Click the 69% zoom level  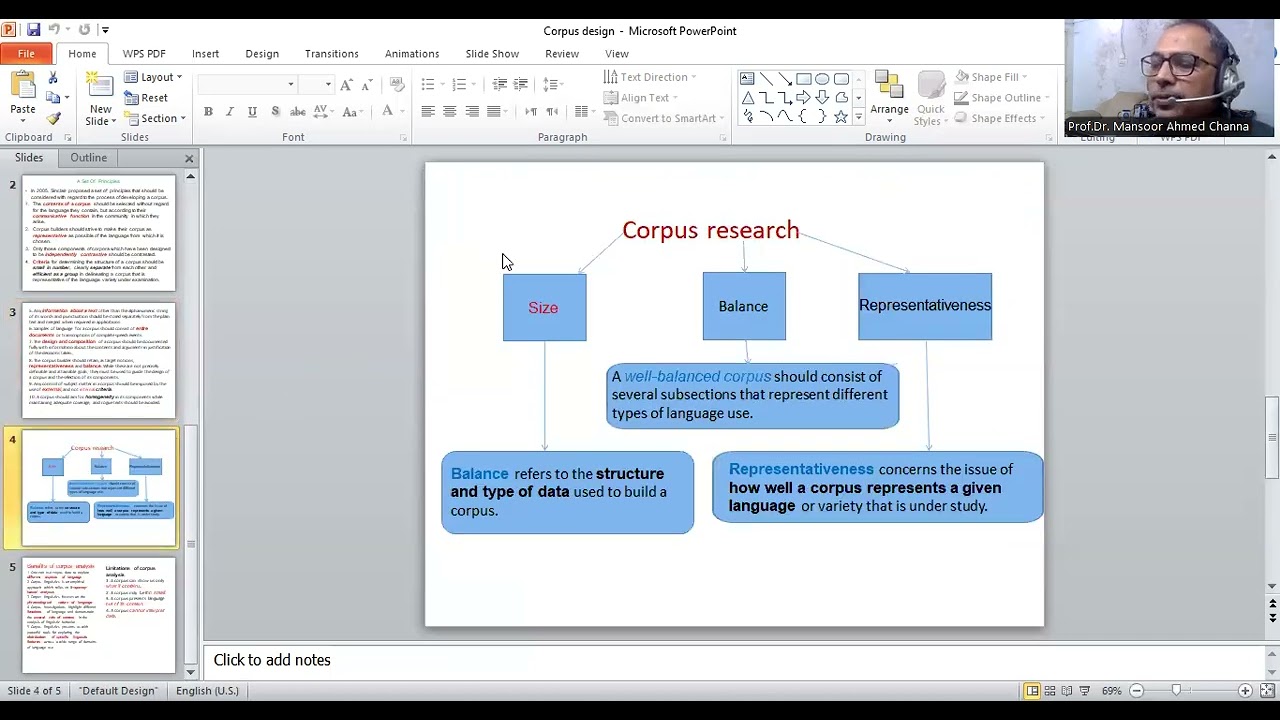point(1111,691)
